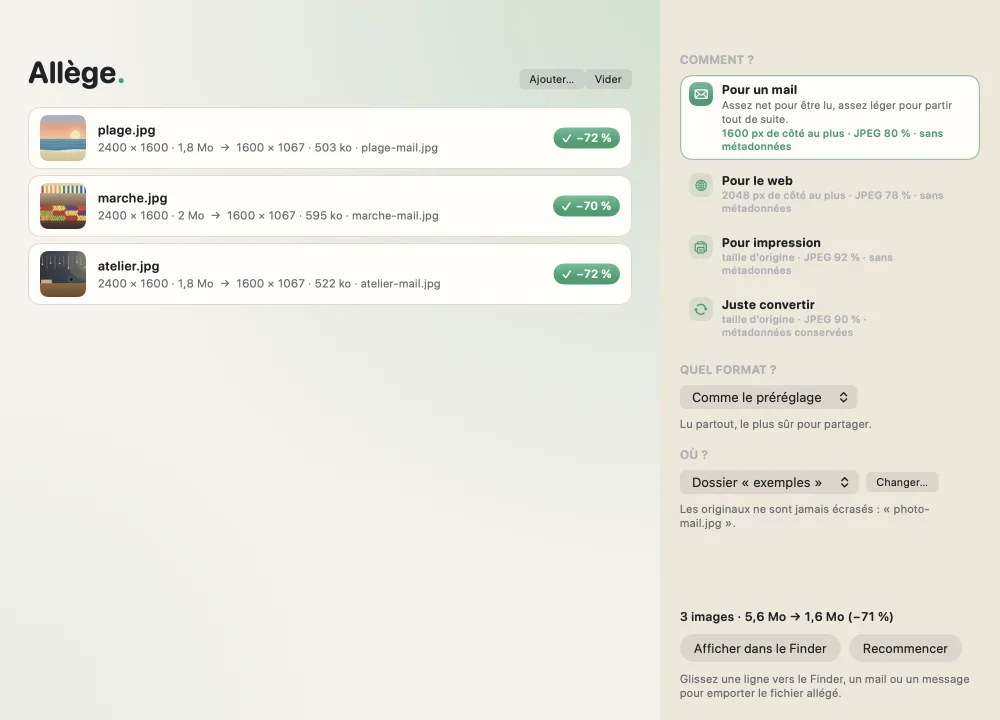Click the −72 % badge on atelier.jpg
Screen dimensions: 1000x720
[586, 274]
